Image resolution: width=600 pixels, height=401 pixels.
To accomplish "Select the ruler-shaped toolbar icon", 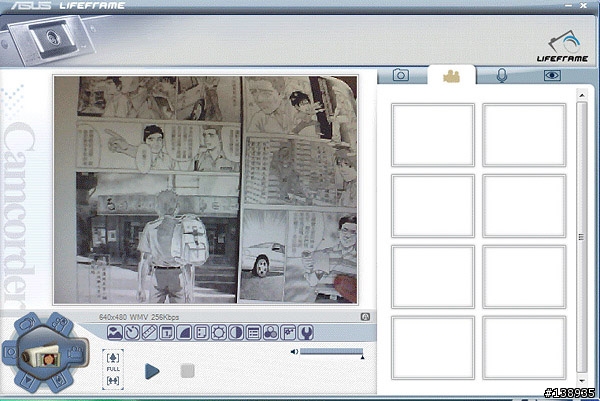I will [x=150, y=333].
